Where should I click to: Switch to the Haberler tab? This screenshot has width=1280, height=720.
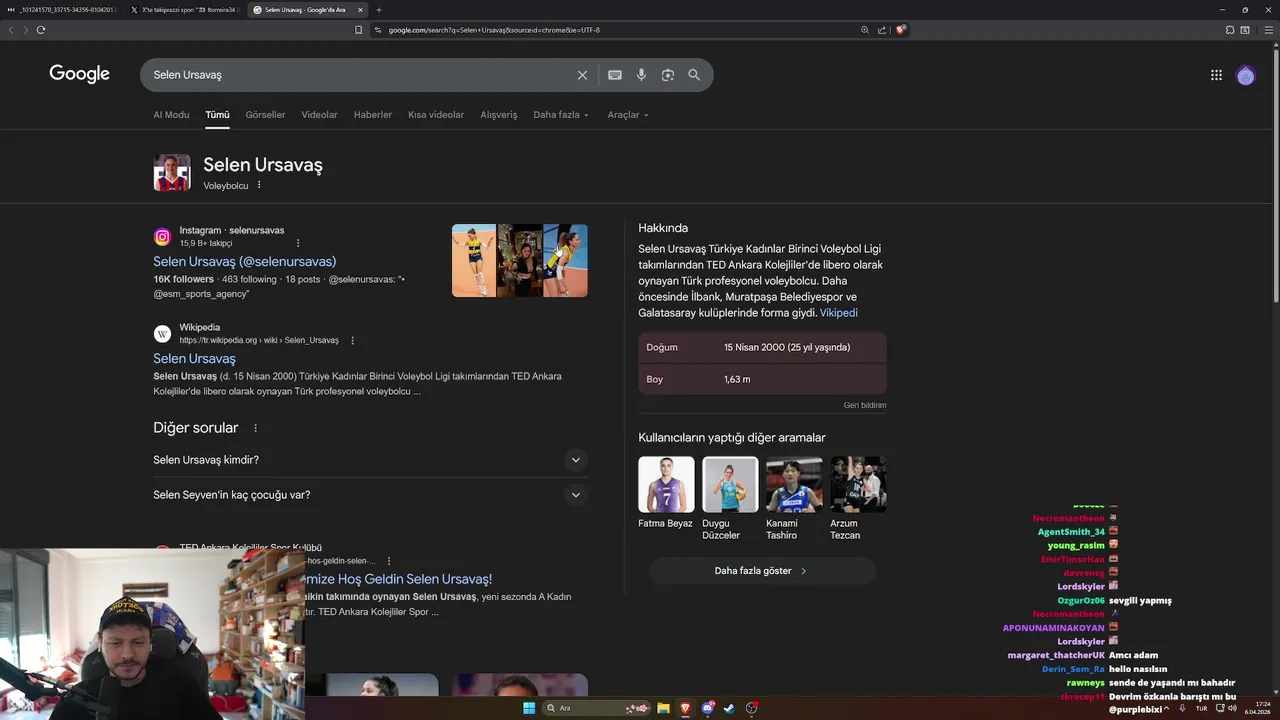[x=373, y=115]
